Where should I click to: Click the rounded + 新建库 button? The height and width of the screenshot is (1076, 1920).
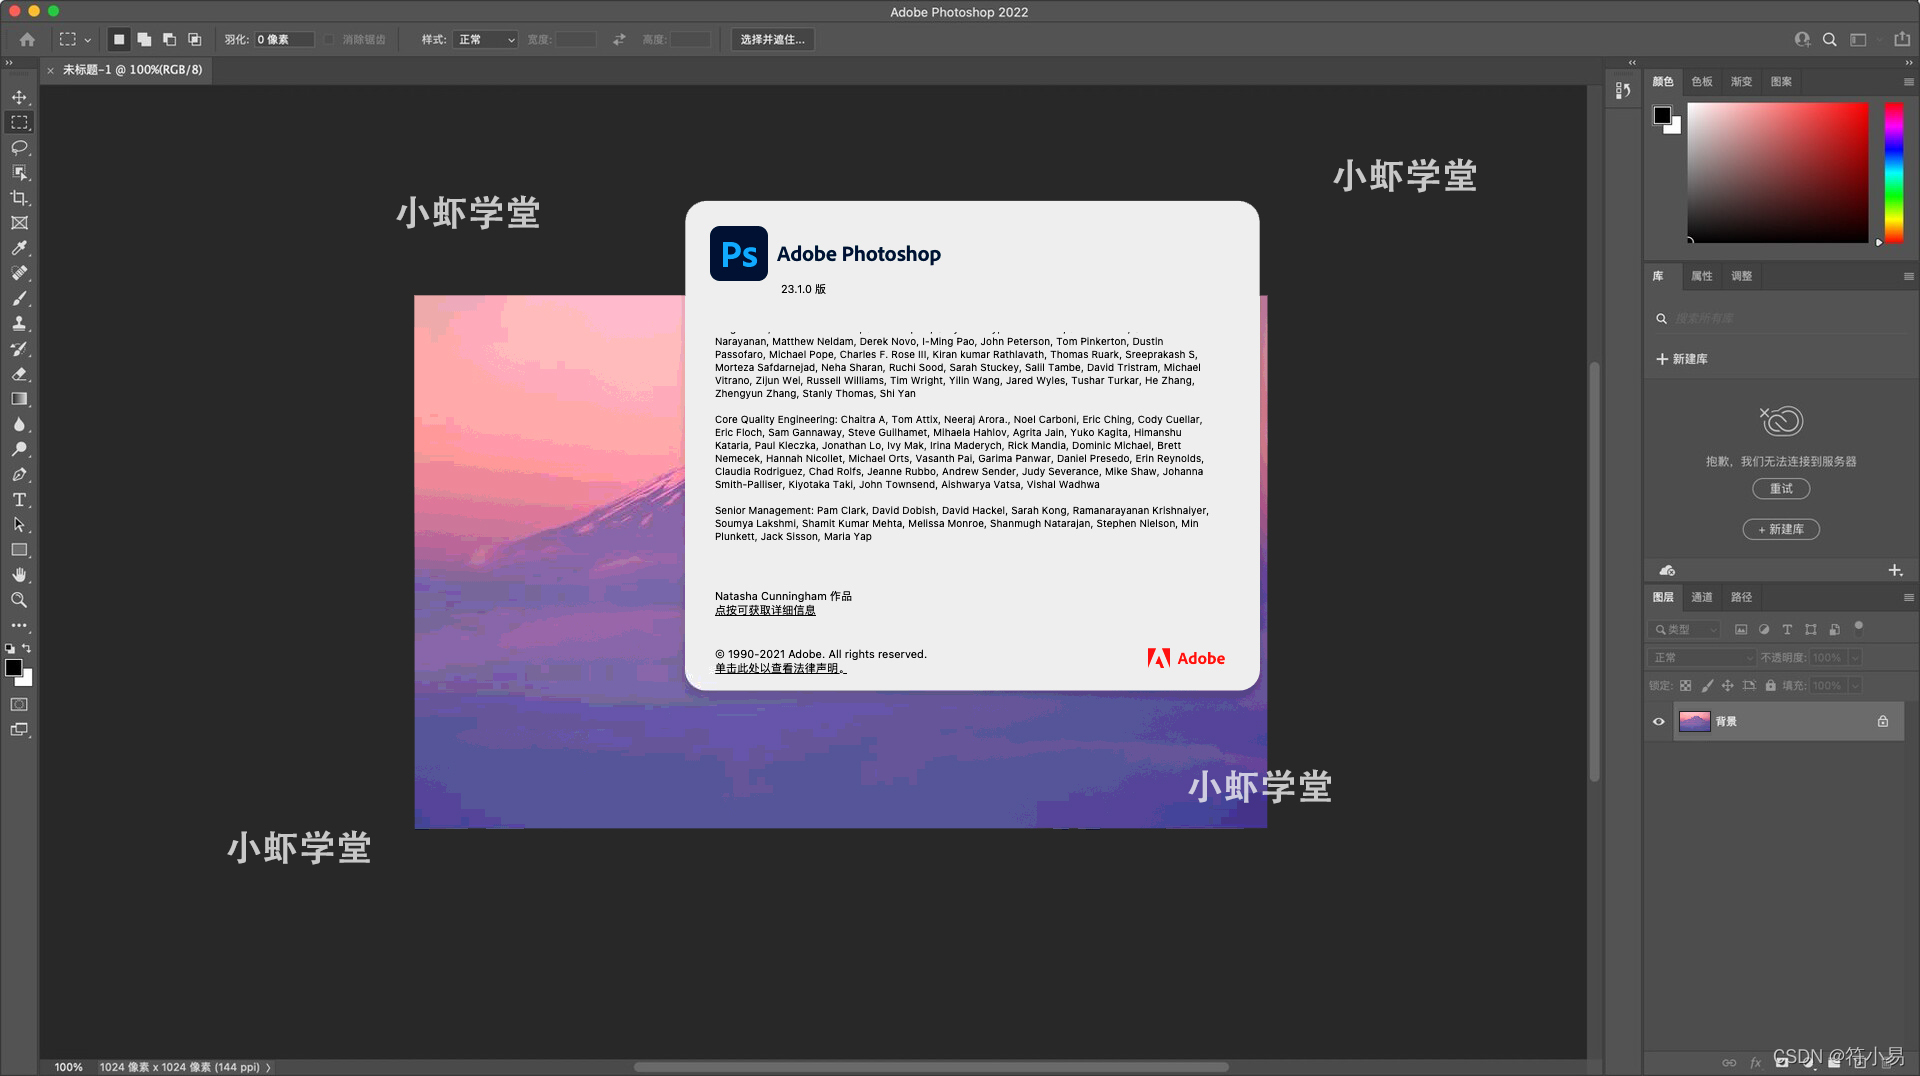coord(1781,529)
